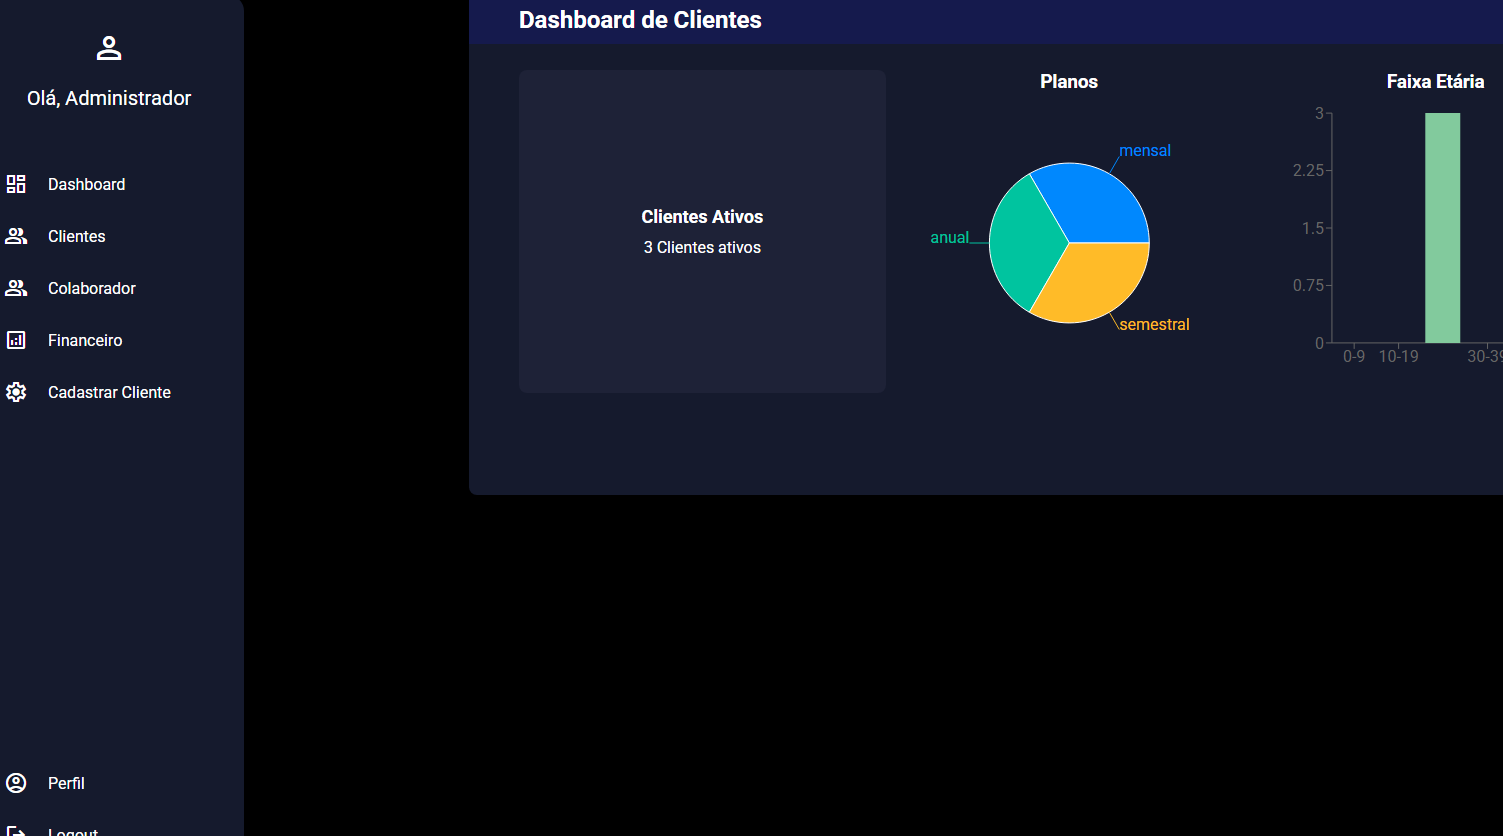
Task: Click the Dashboard grid icon
Action: [x=16, y=184]
